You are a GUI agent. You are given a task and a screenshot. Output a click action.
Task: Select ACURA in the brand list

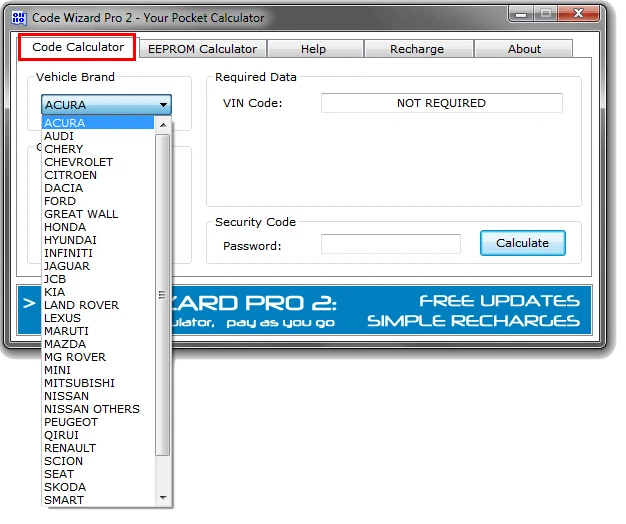[x=98, y=123]
